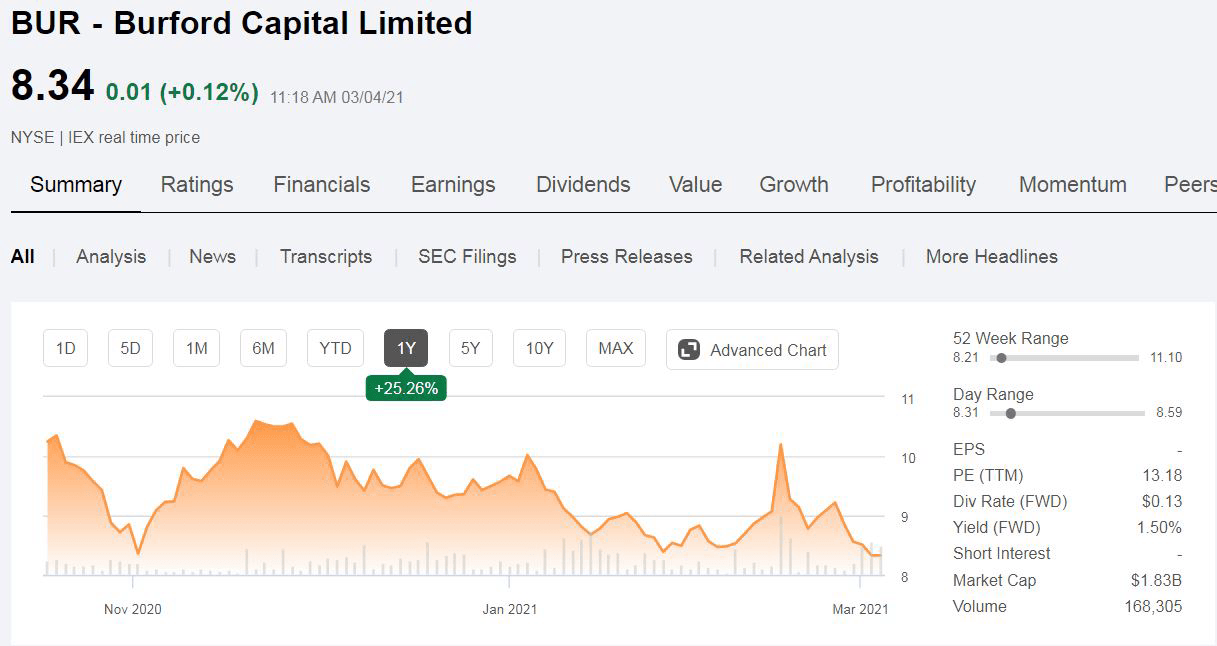Screen dimensions: 1217x646
Task: Select the 1Y chart range
Action: pos(406,348)
